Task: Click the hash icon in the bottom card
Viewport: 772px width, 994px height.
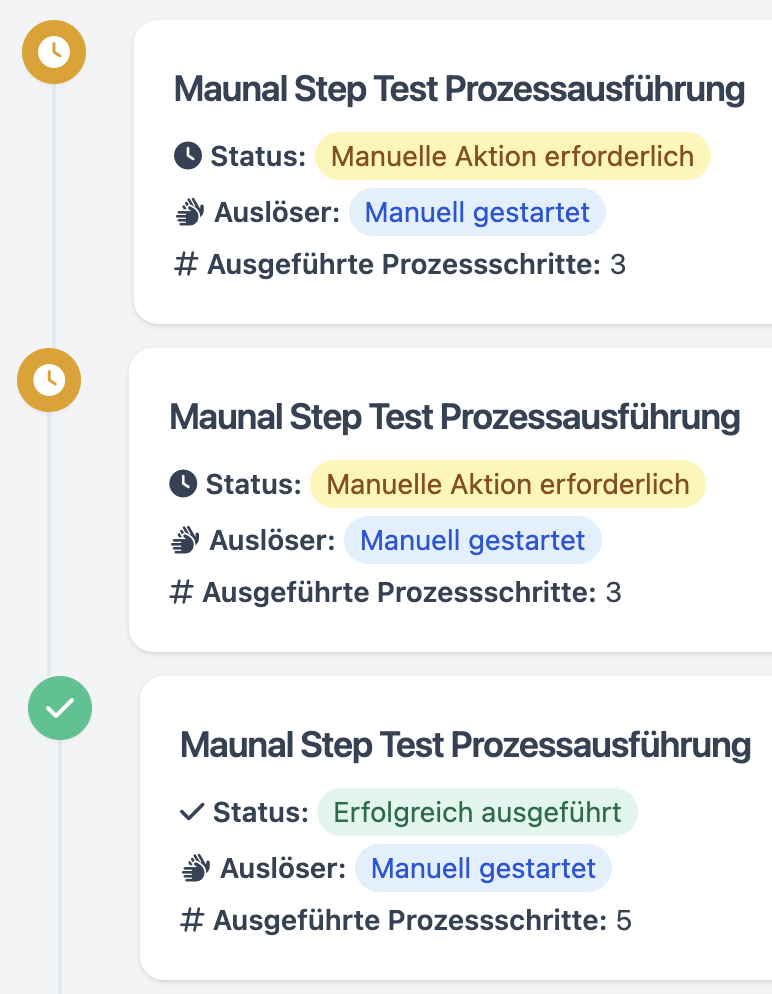Action: [192, 921]
